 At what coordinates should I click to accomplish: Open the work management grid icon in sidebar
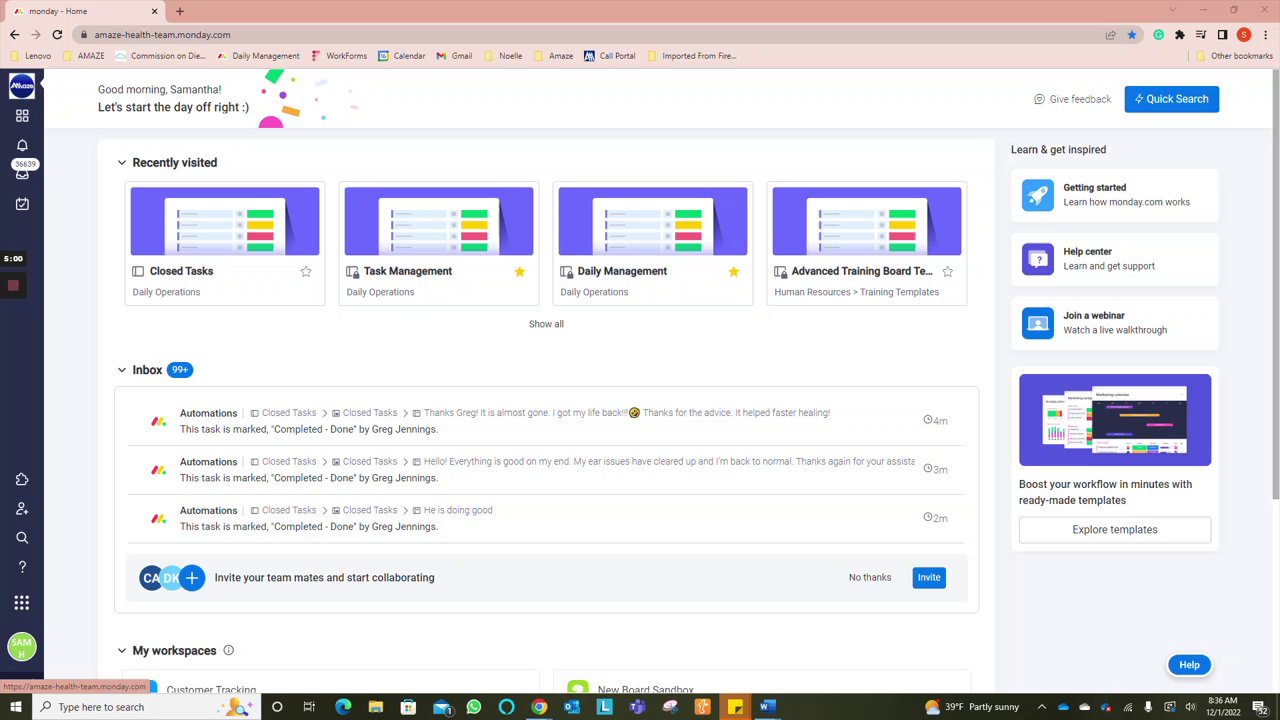click(22, 116)
